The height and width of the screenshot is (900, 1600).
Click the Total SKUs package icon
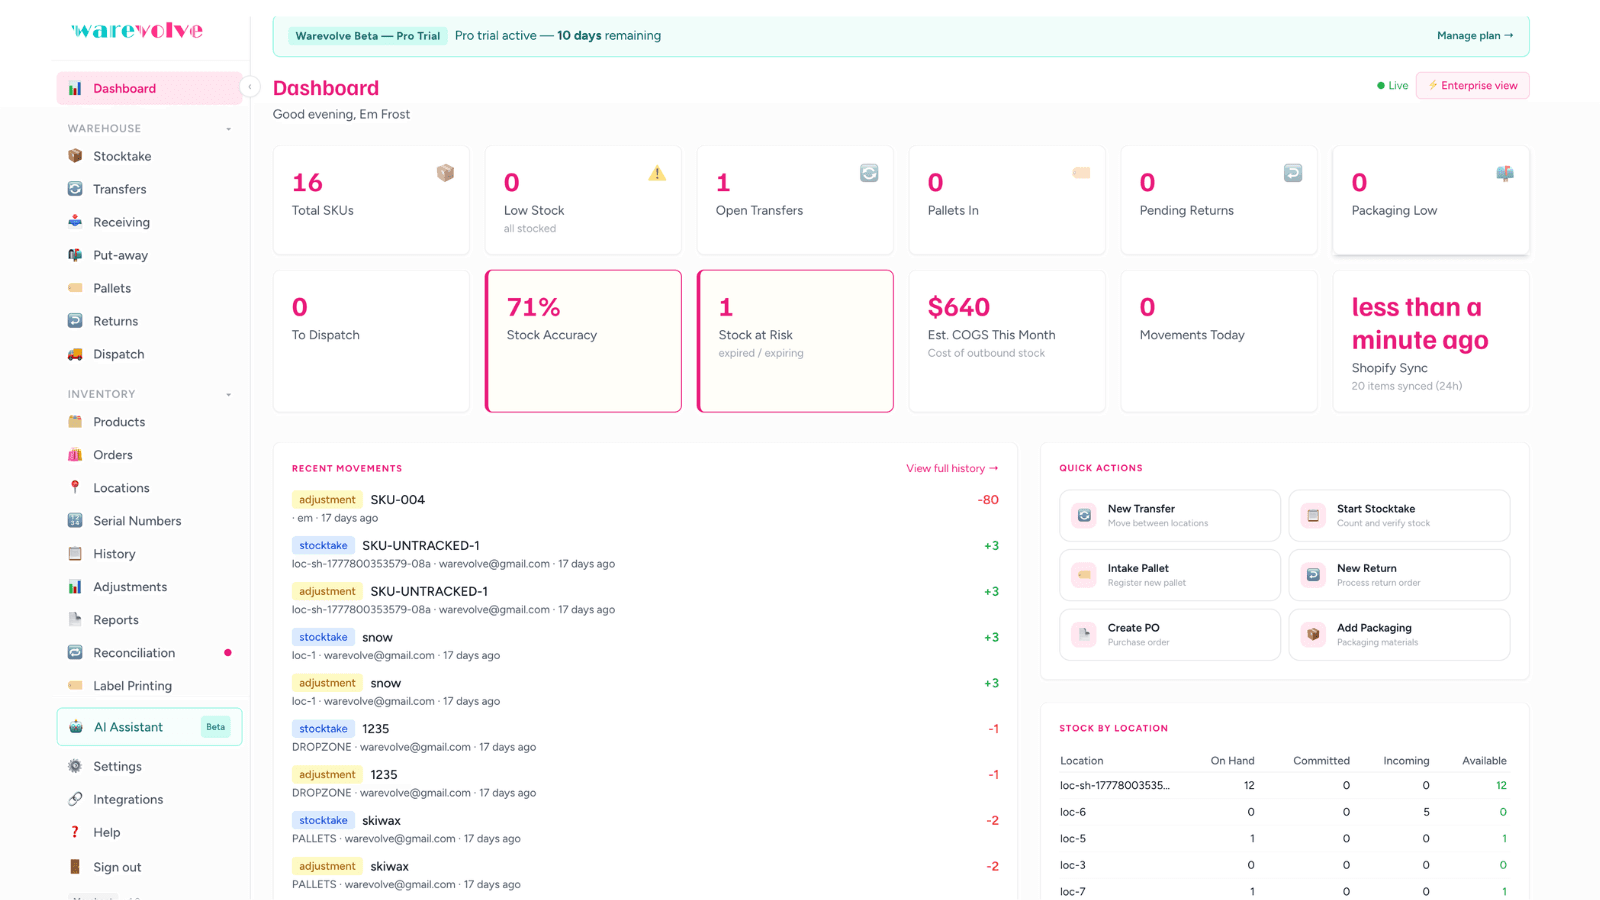tap(445, 173)
